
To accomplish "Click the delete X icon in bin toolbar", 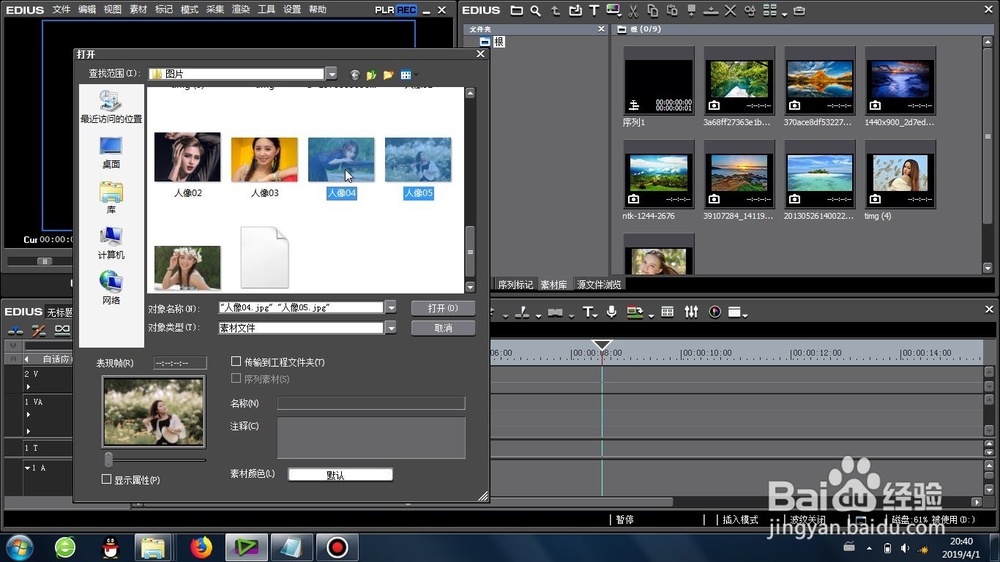I will (x=730, y=10).
